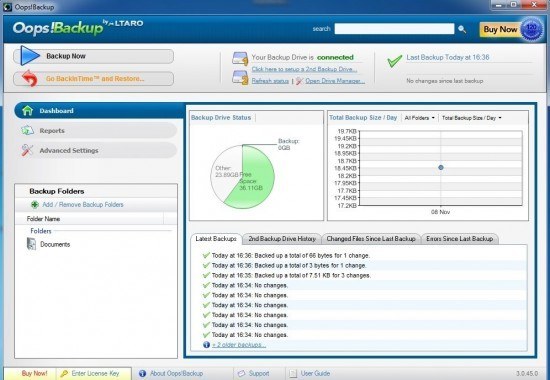Click the Backup Drive Status panel title

click(221, 118)
